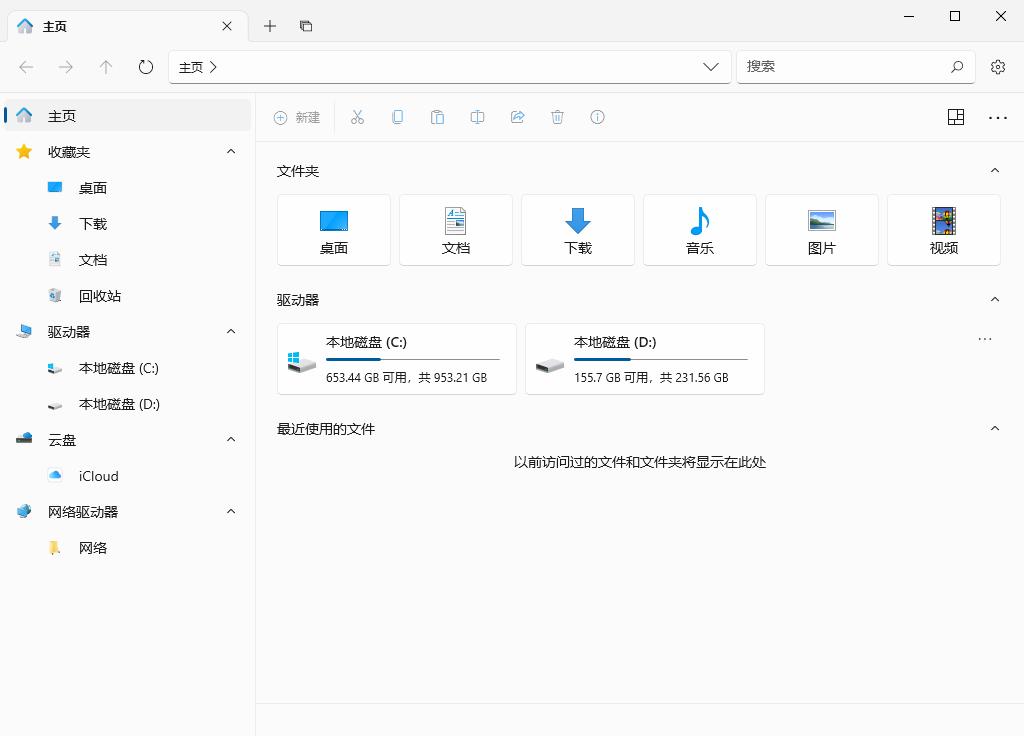This screenshot has width=1024, height=736.
Task: Open Settings via the gear icon
Action: tap(998, 66)
